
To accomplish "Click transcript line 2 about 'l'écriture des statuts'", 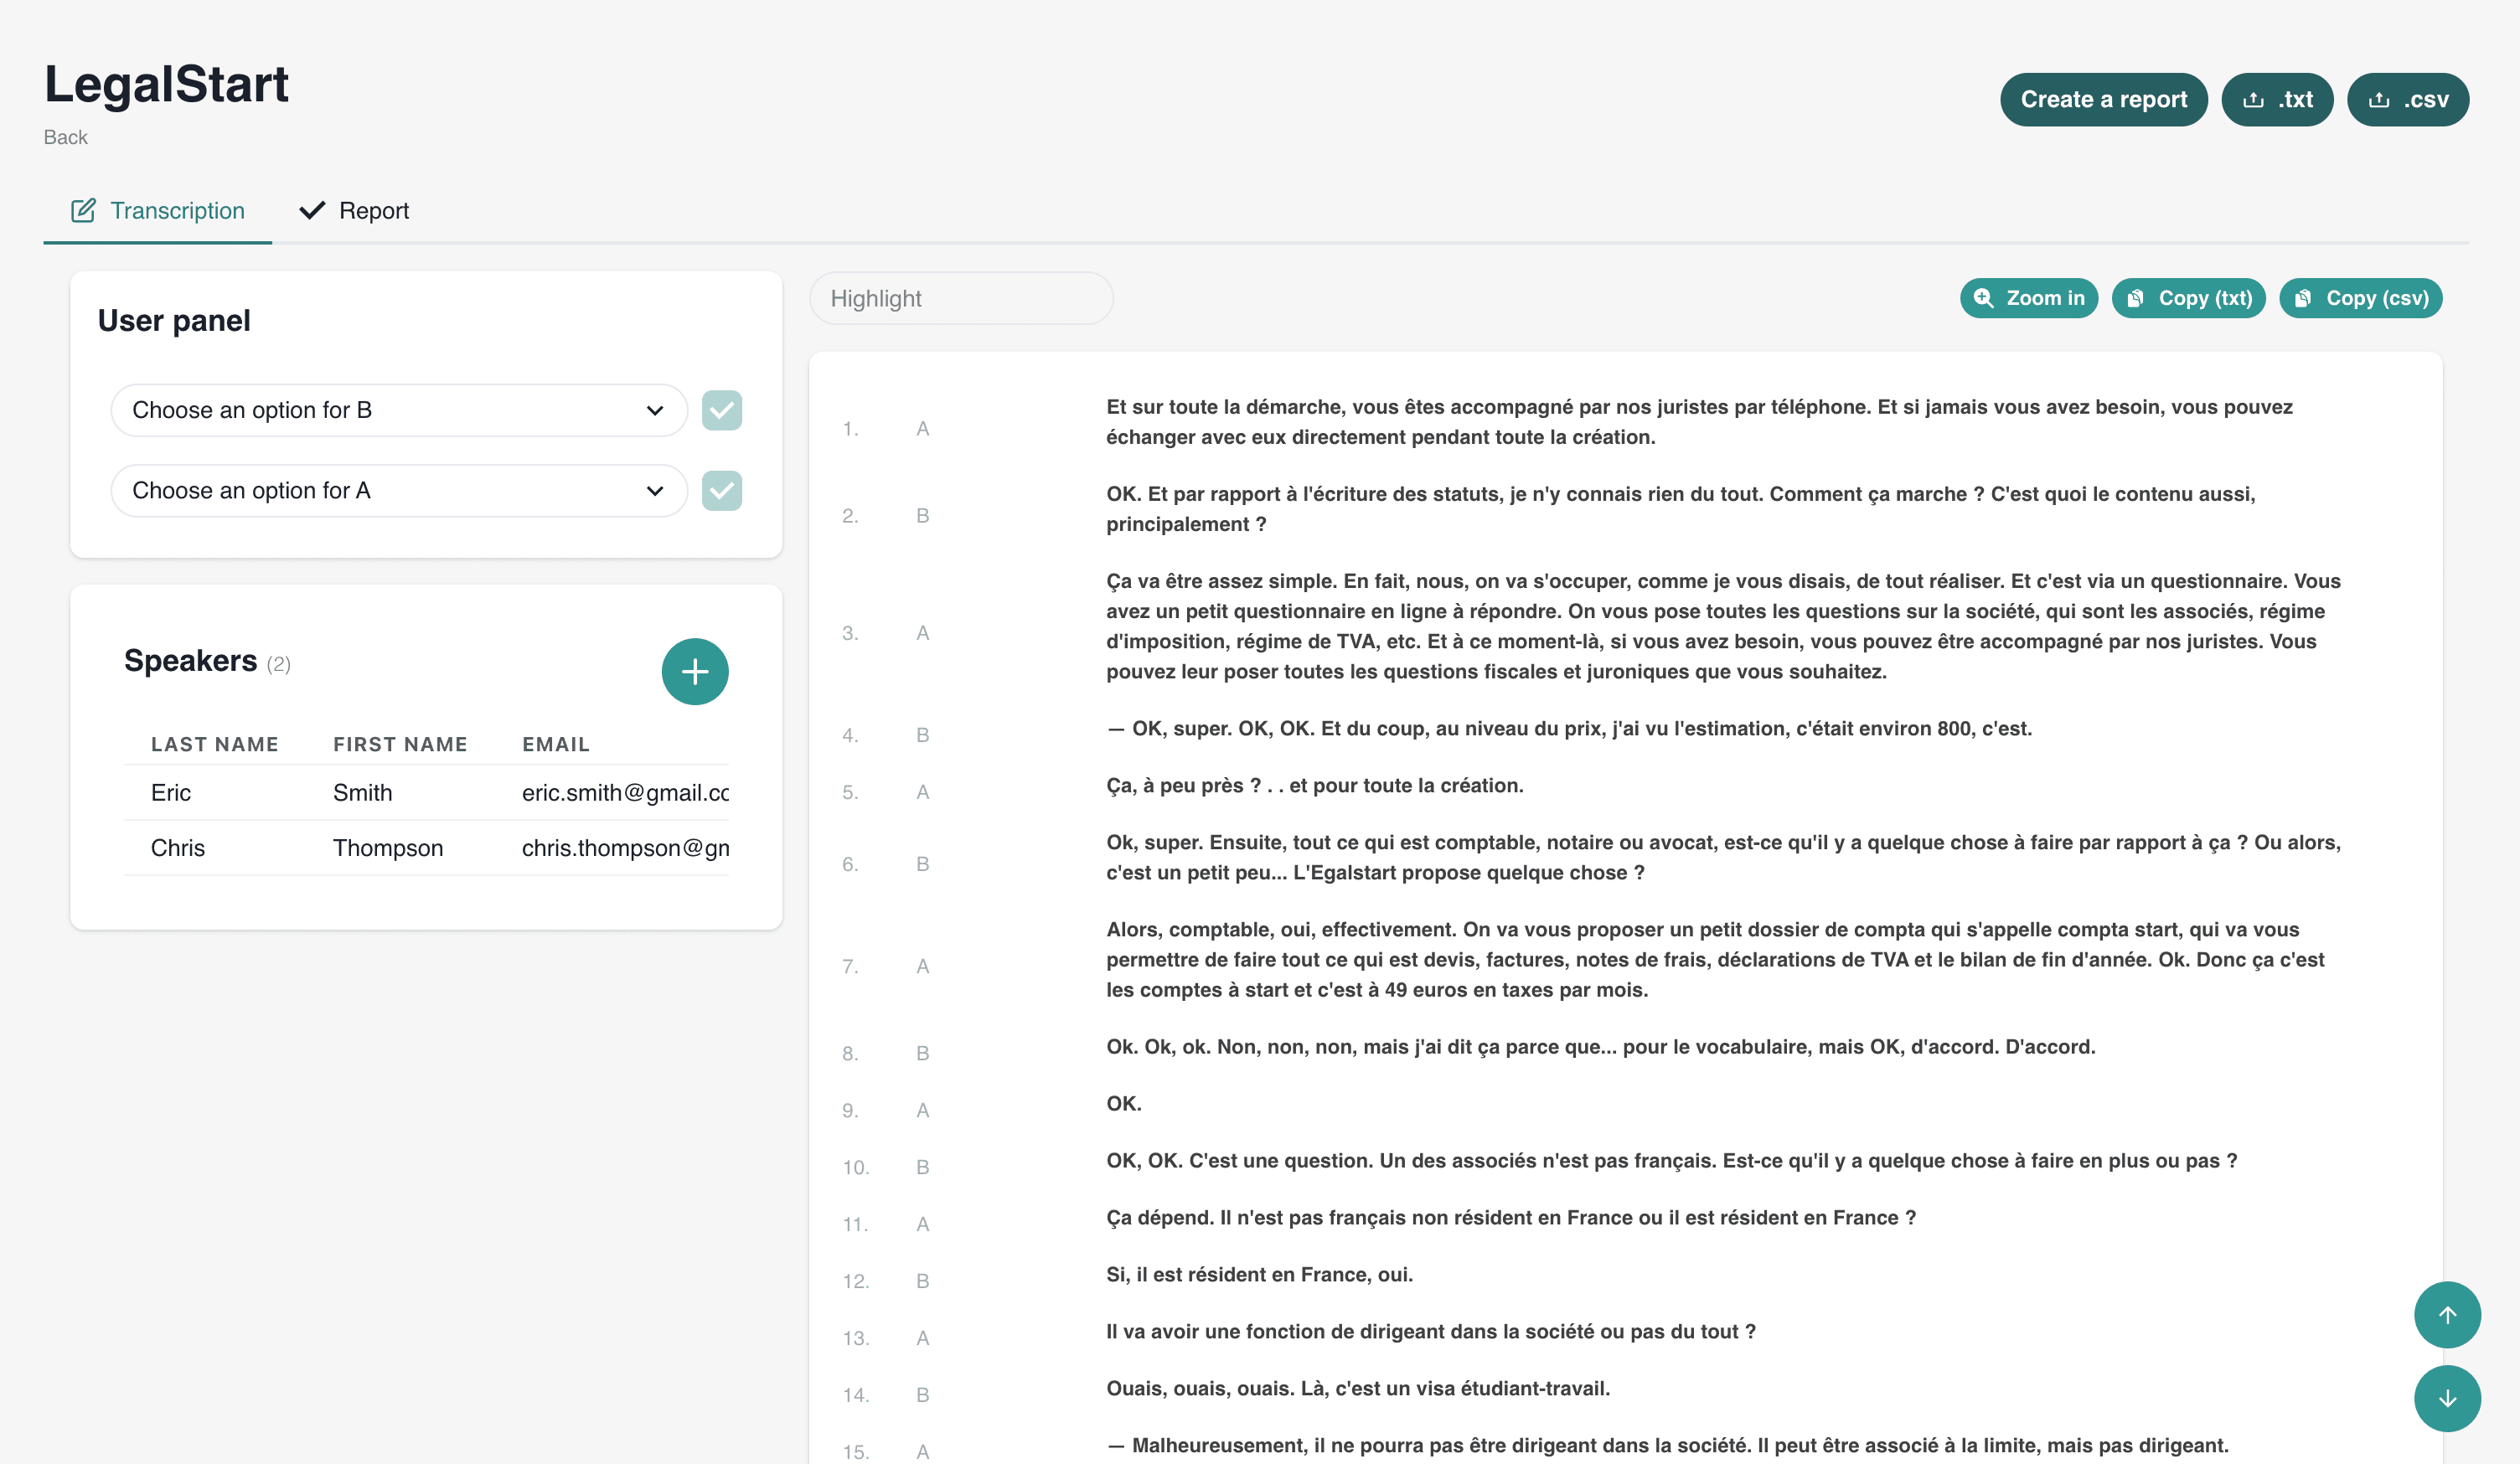I will pos(1680,509).
